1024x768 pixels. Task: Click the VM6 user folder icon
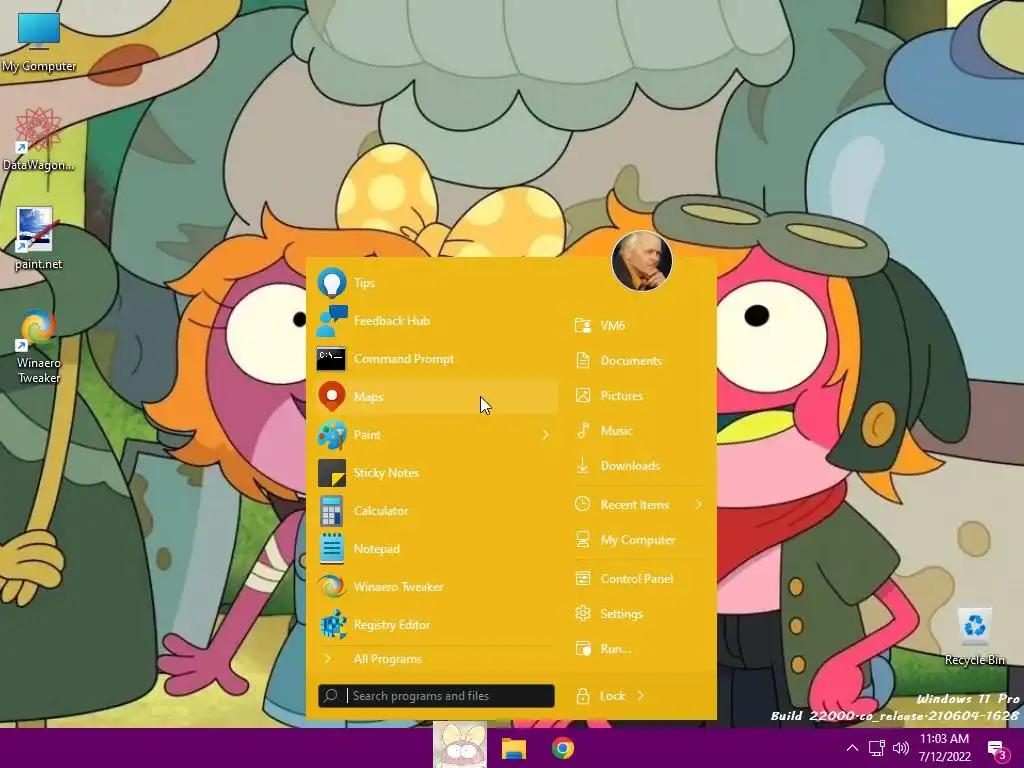click(583, 325)
